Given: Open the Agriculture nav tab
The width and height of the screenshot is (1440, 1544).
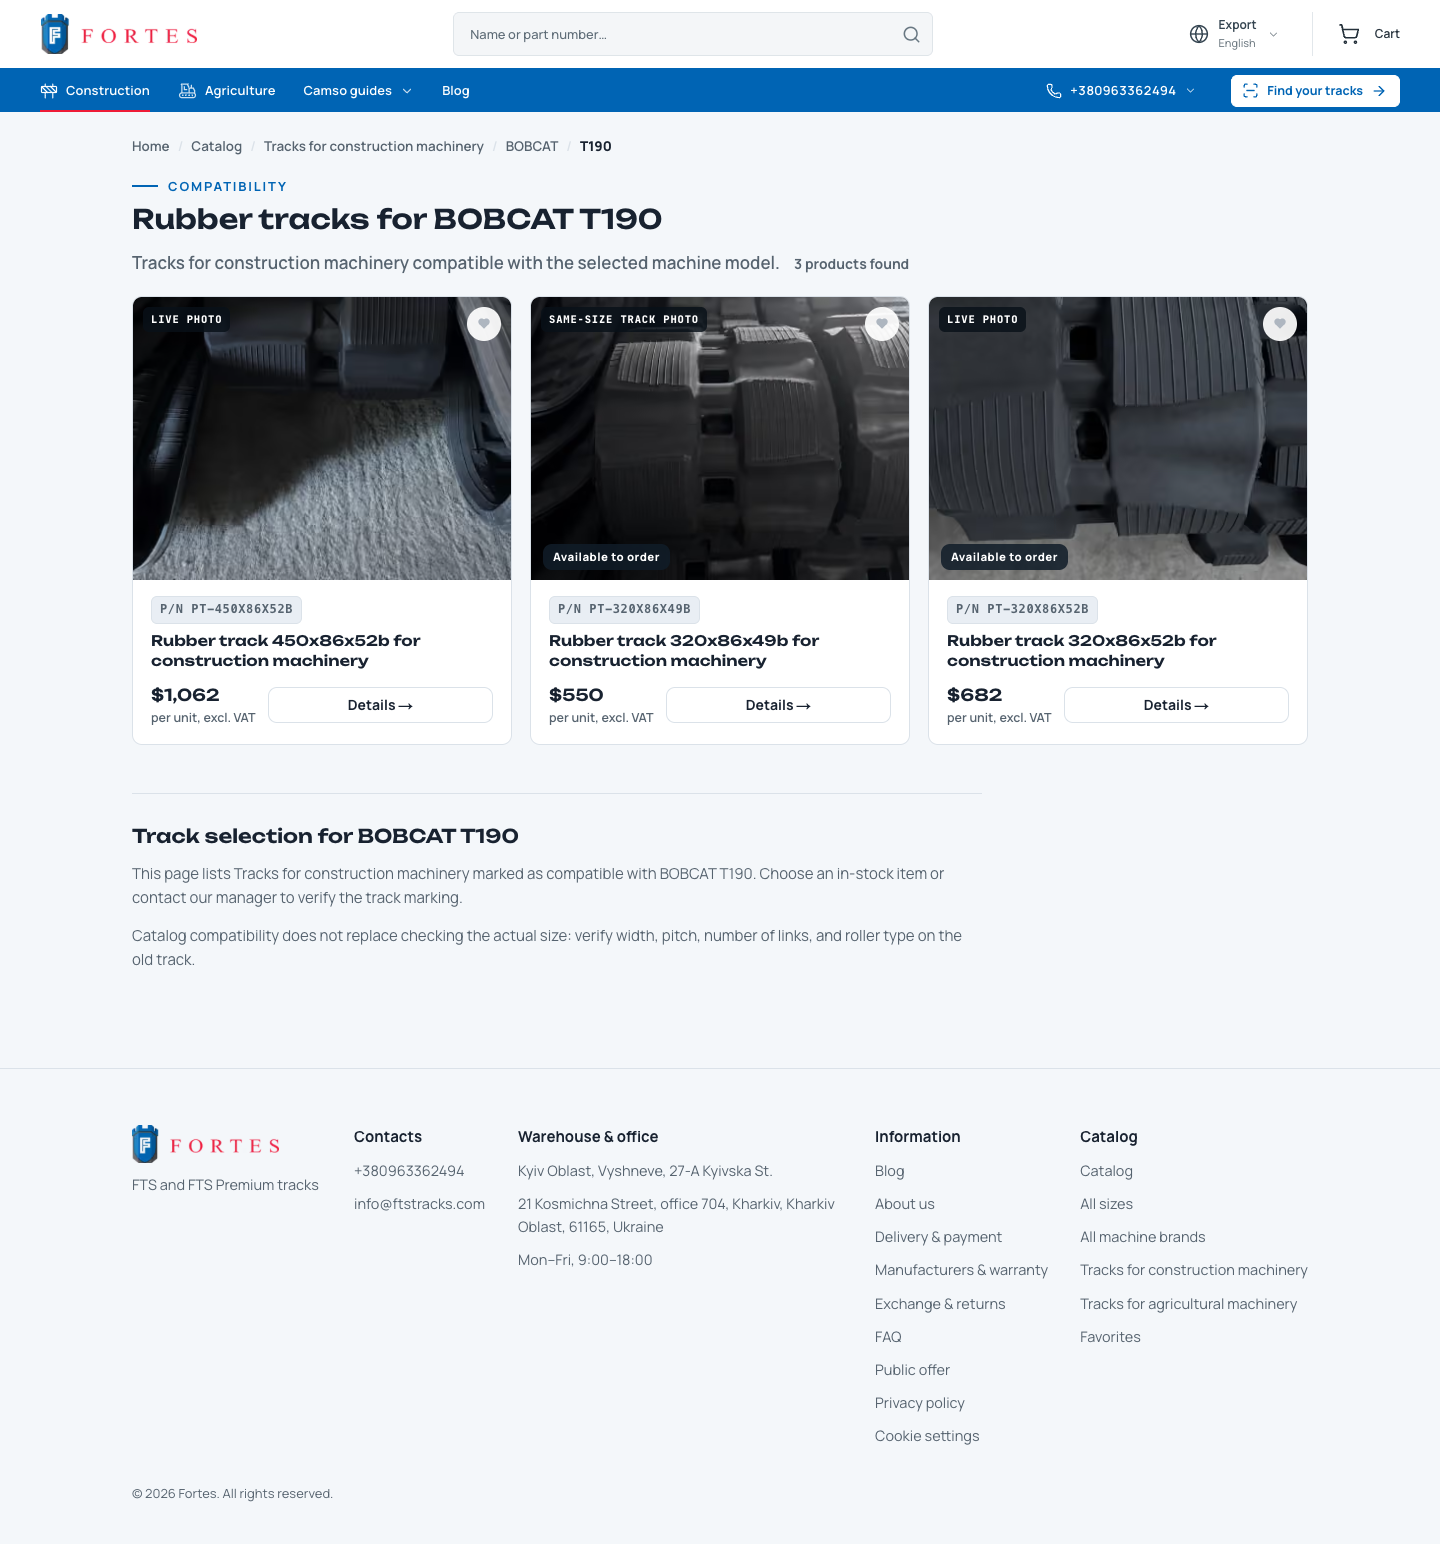Looking at the screenshot, I should (227, 91).
